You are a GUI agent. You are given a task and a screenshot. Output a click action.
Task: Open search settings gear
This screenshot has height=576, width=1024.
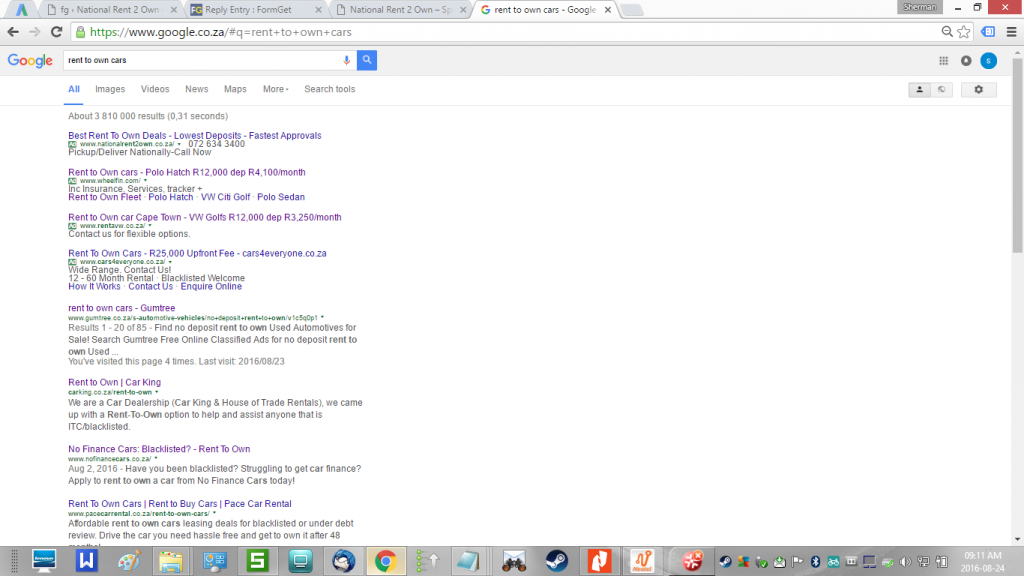click(x=978, y=89)
